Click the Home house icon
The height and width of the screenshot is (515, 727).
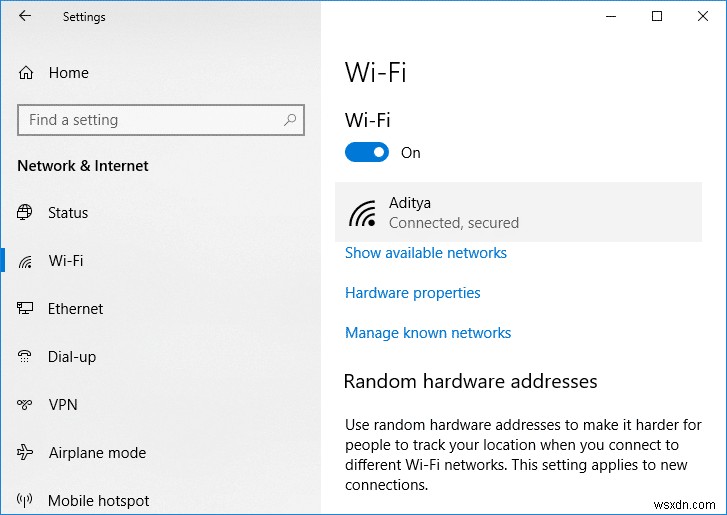tap(26, 73)
